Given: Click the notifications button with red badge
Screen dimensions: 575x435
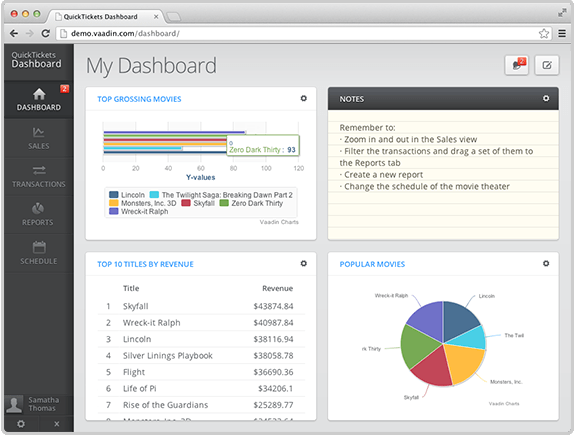Looking at the screenshot, I should [517, 65].
